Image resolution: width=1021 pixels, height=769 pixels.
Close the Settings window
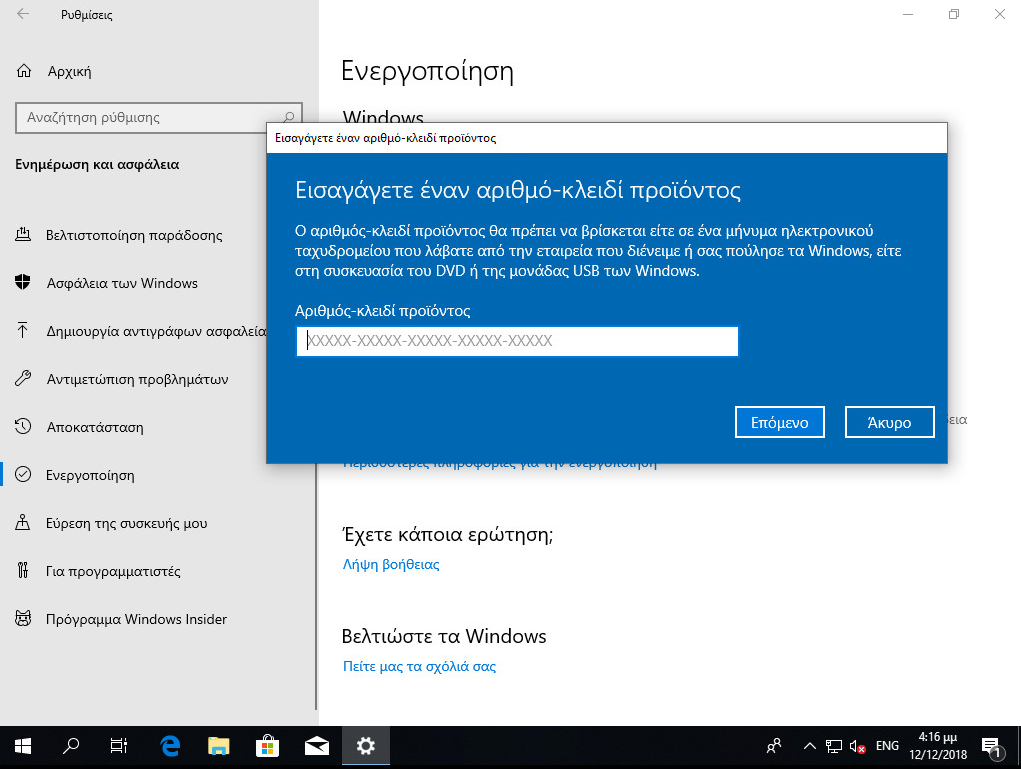click(x=1000, y=14)
